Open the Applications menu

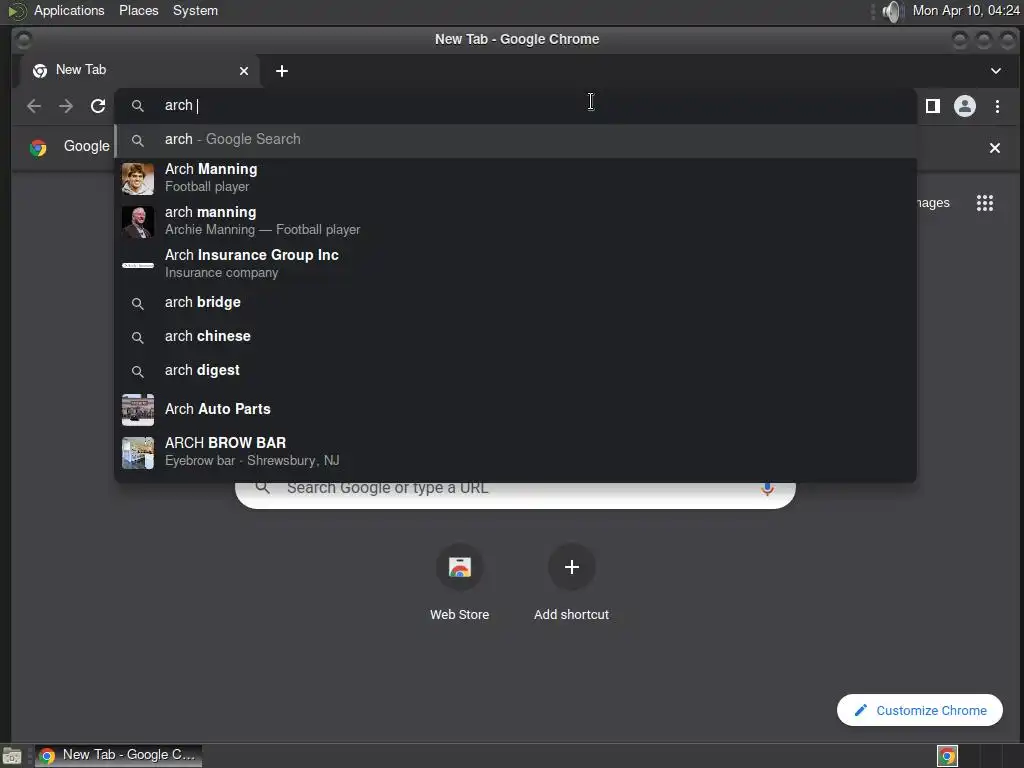pos(69,10)
